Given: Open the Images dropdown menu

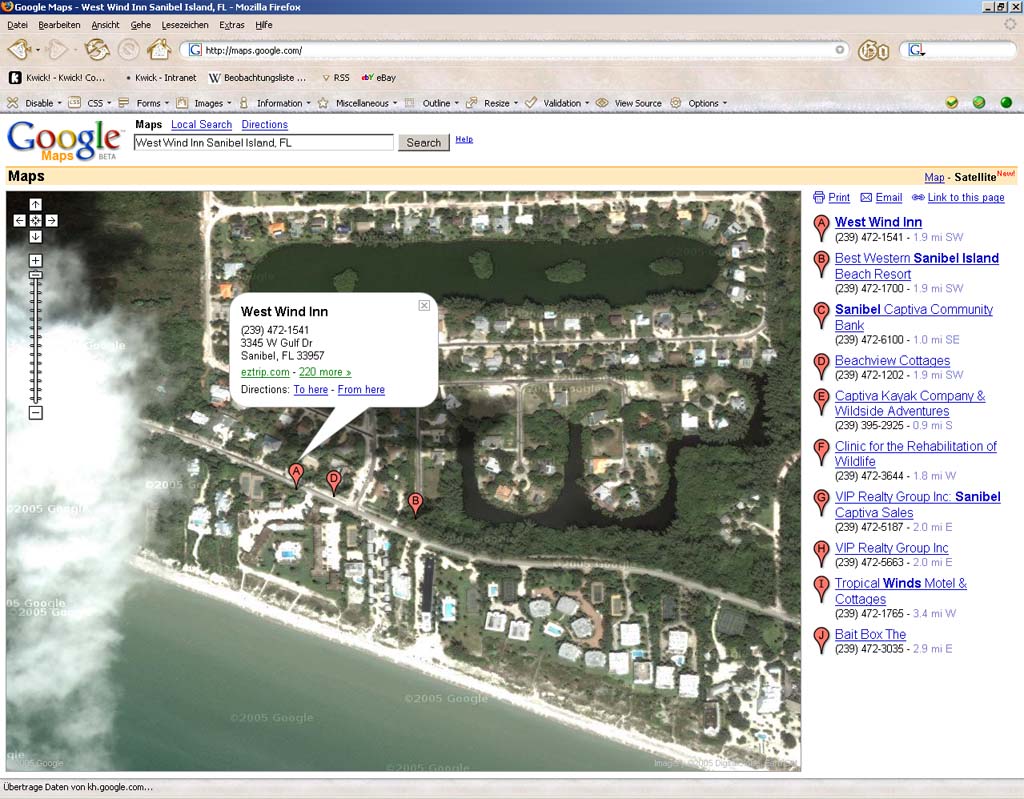Looking at the screenshot, I should click(x=204, y=103).
